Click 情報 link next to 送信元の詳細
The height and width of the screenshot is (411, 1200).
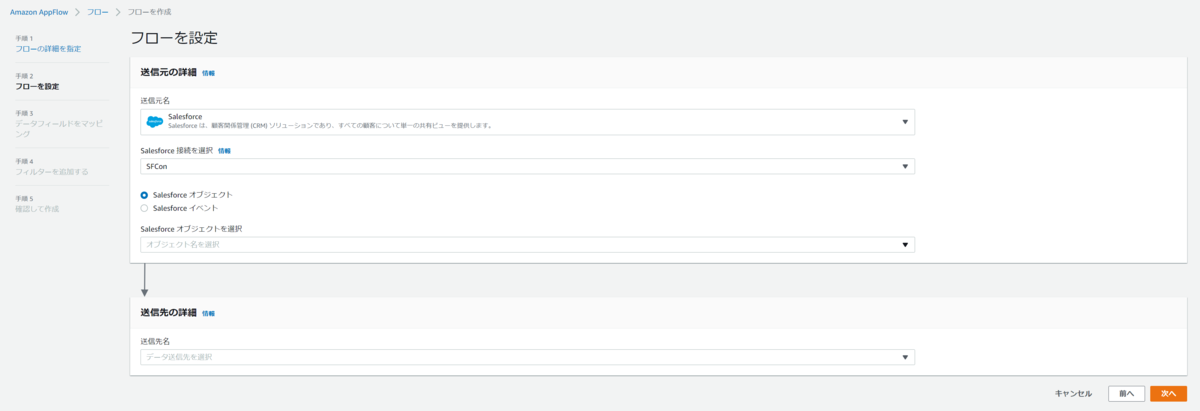pos(208,73)
